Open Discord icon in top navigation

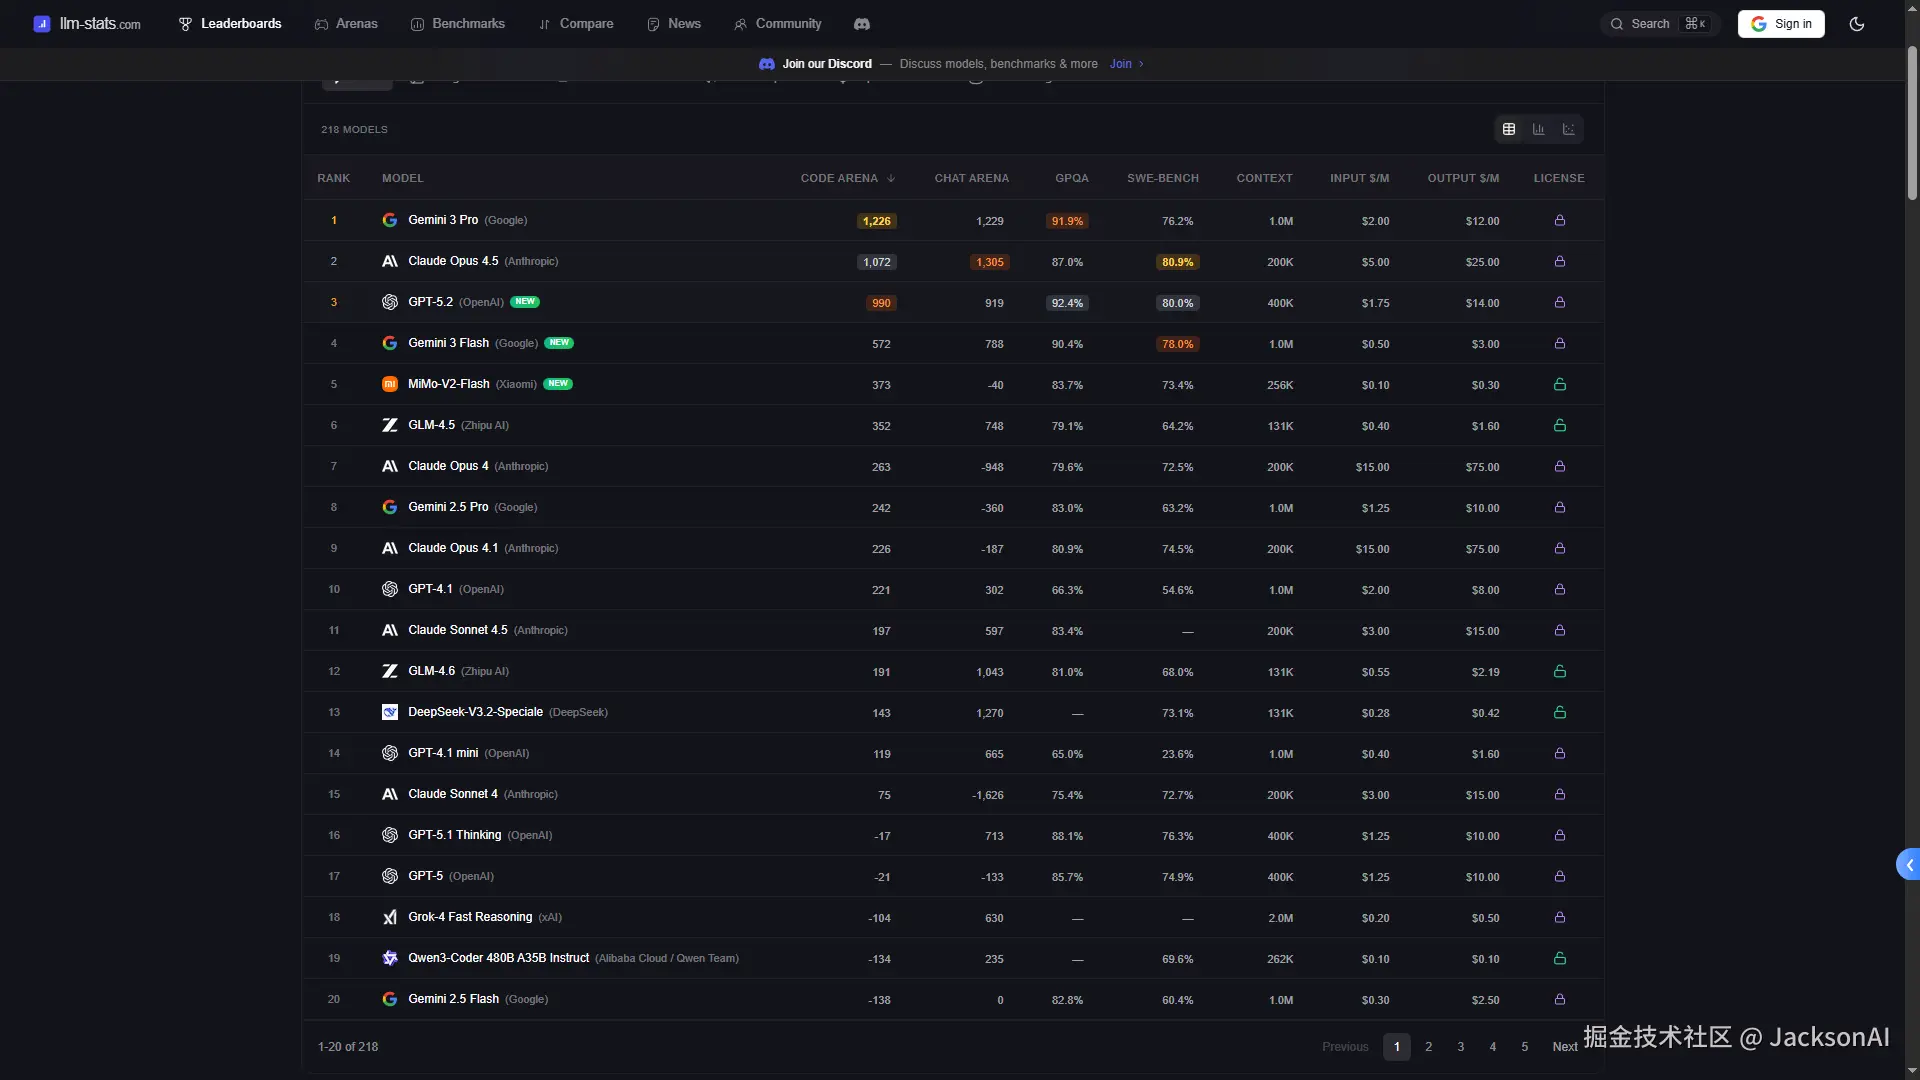coord(861,24)
